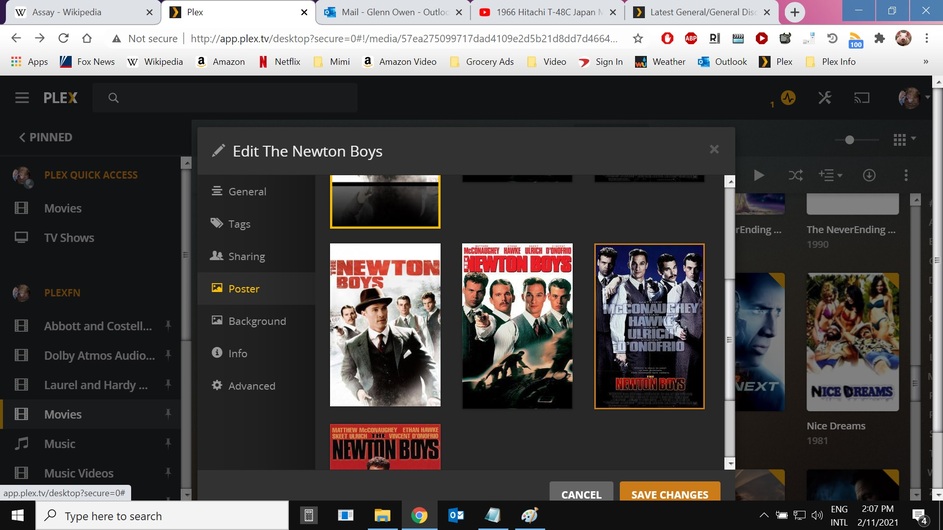Image resolution: width=943 pixels, height=530 pixels.
Task: Open the add to playlist dropdown
Action: (x=831, y=175)
